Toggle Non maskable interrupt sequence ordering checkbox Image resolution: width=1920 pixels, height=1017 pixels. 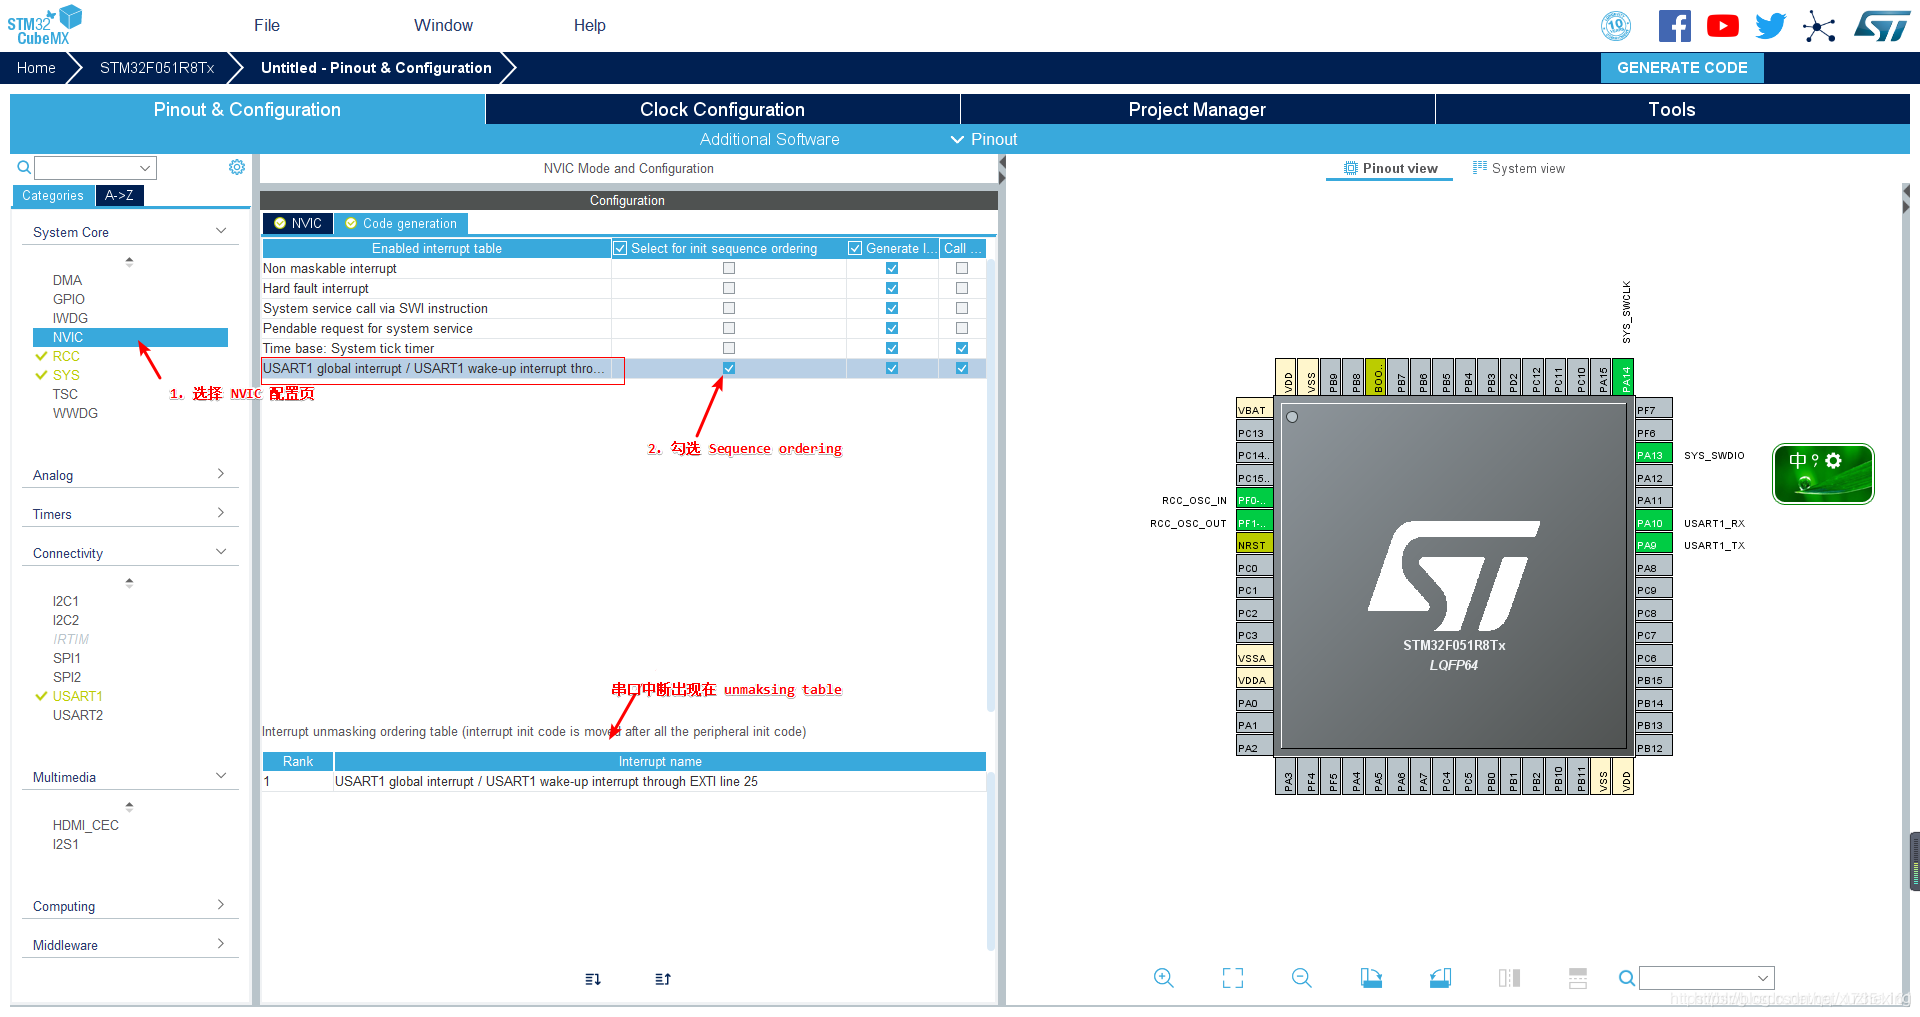pos(729,268)
